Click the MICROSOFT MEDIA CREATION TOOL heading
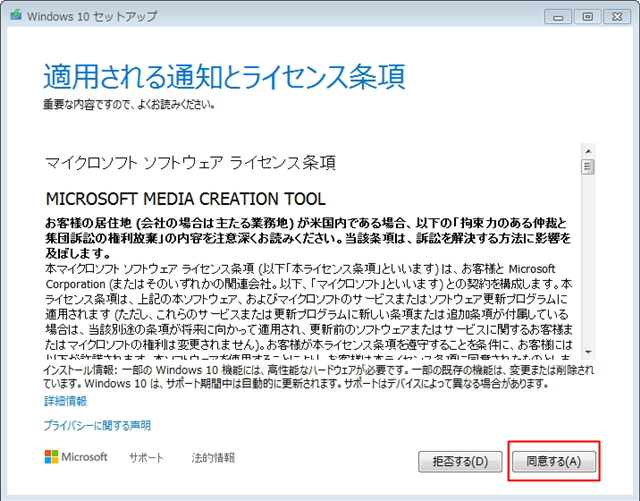The image size is (640, 501). click(186, 199)
